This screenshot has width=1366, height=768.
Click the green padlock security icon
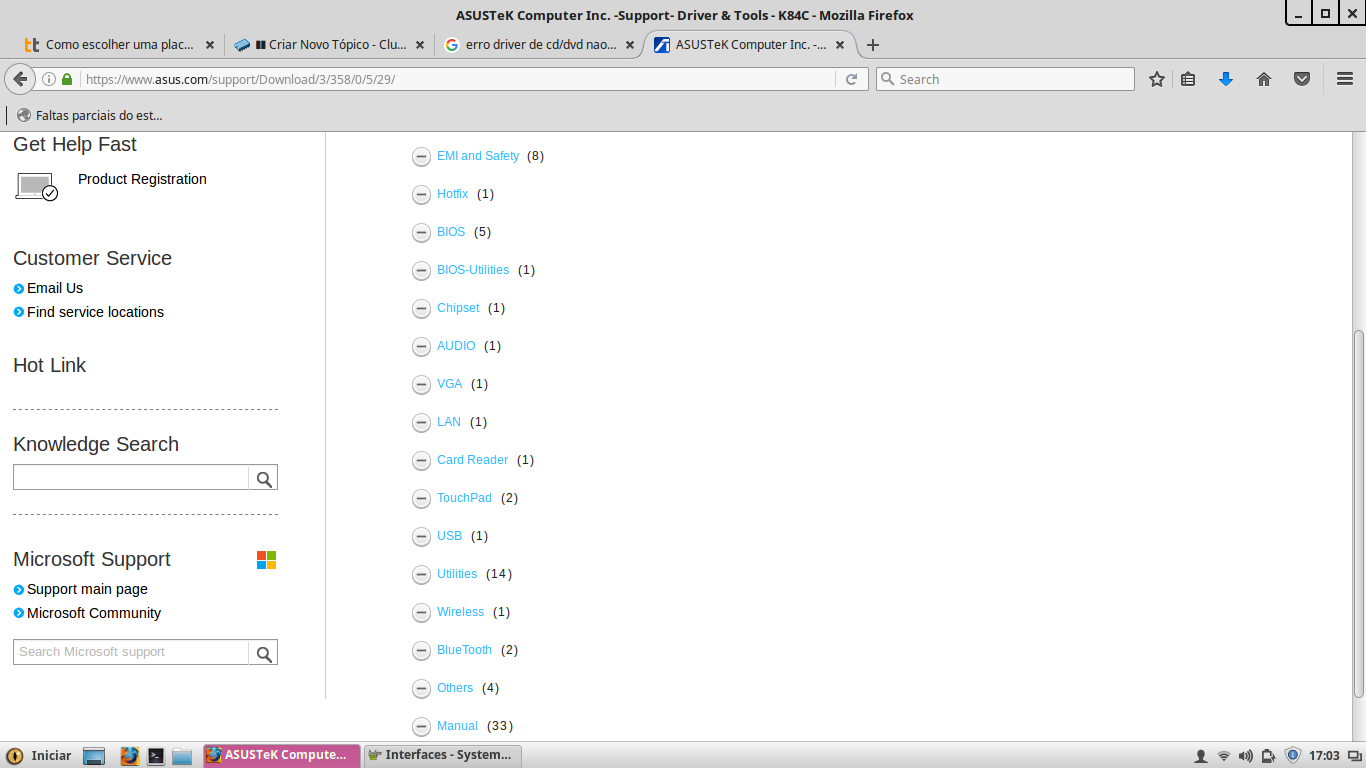pos(67,79)
